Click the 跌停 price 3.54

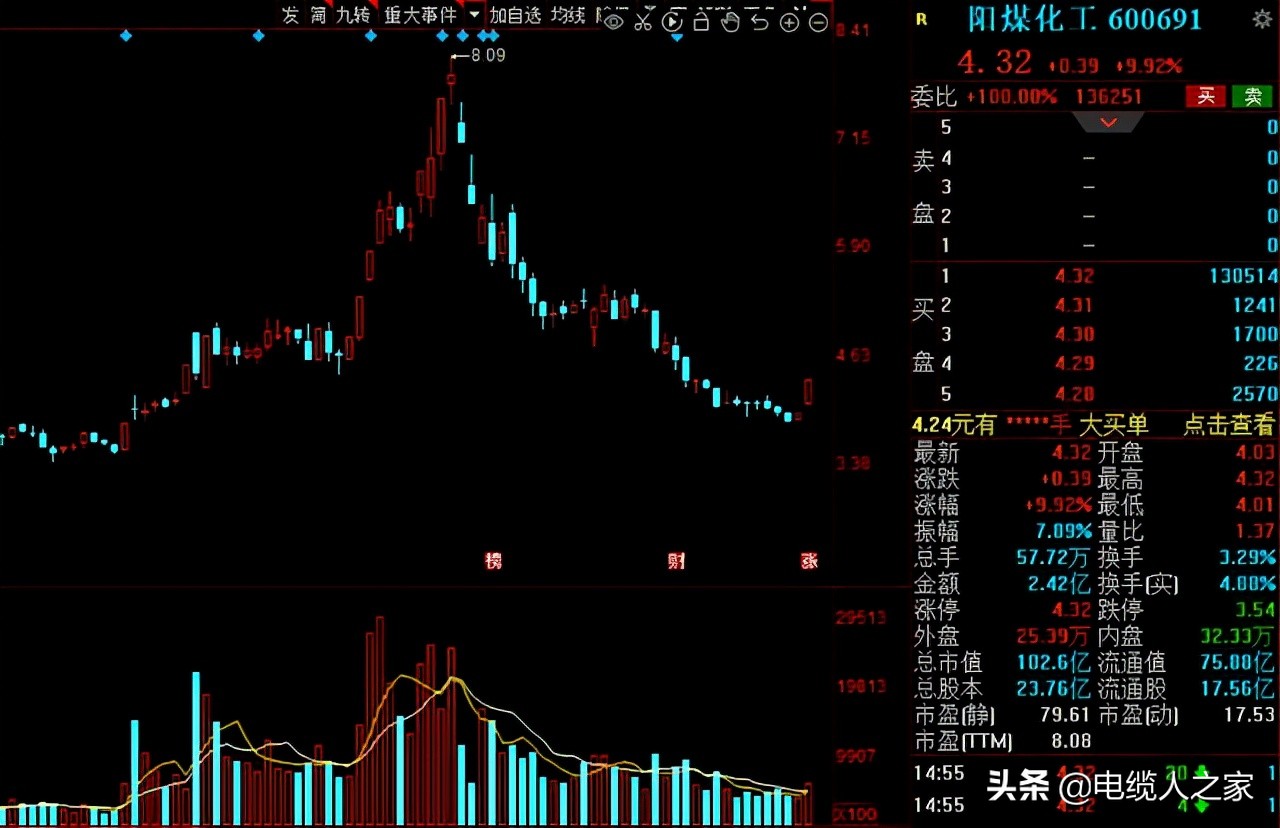[1257, 609]
